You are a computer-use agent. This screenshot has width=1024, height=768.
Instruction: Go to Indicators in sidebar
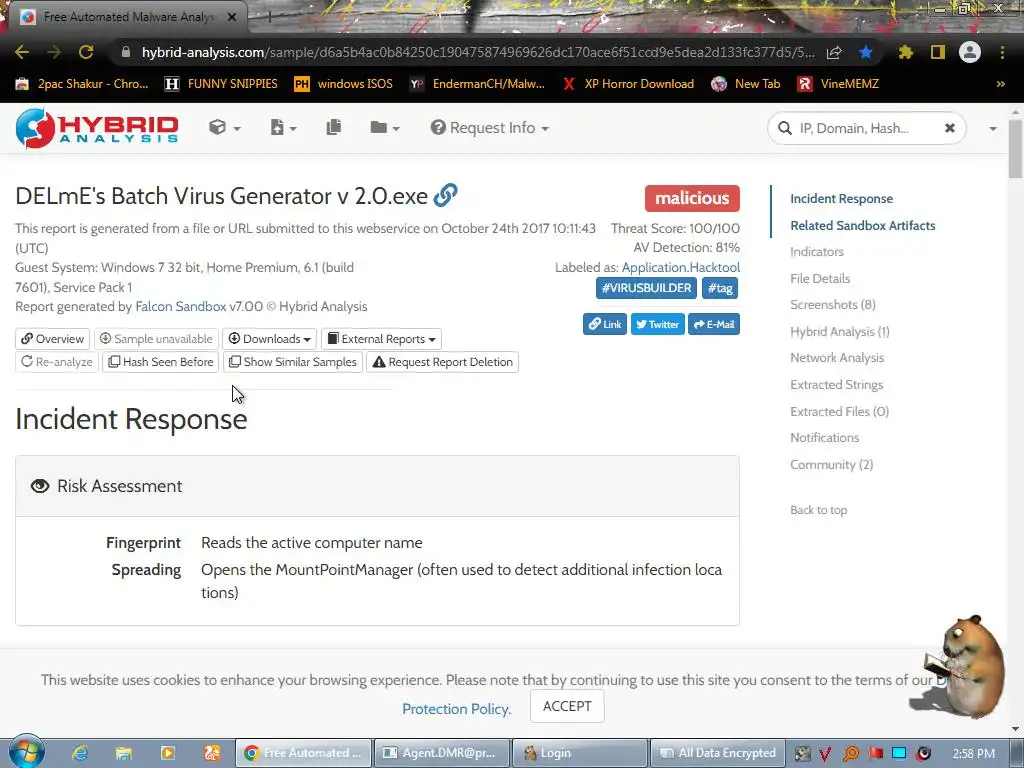tap(816, 251)
